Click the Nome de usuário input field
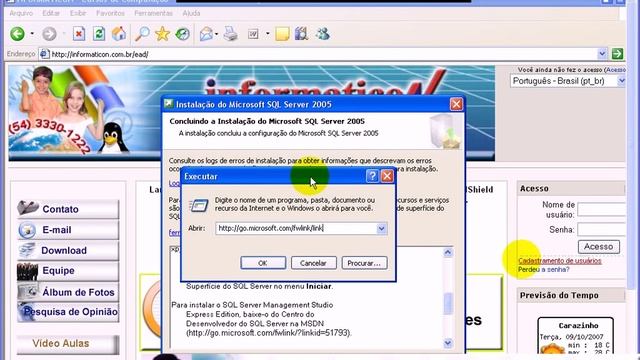640x360 pixels. point(602,209)
